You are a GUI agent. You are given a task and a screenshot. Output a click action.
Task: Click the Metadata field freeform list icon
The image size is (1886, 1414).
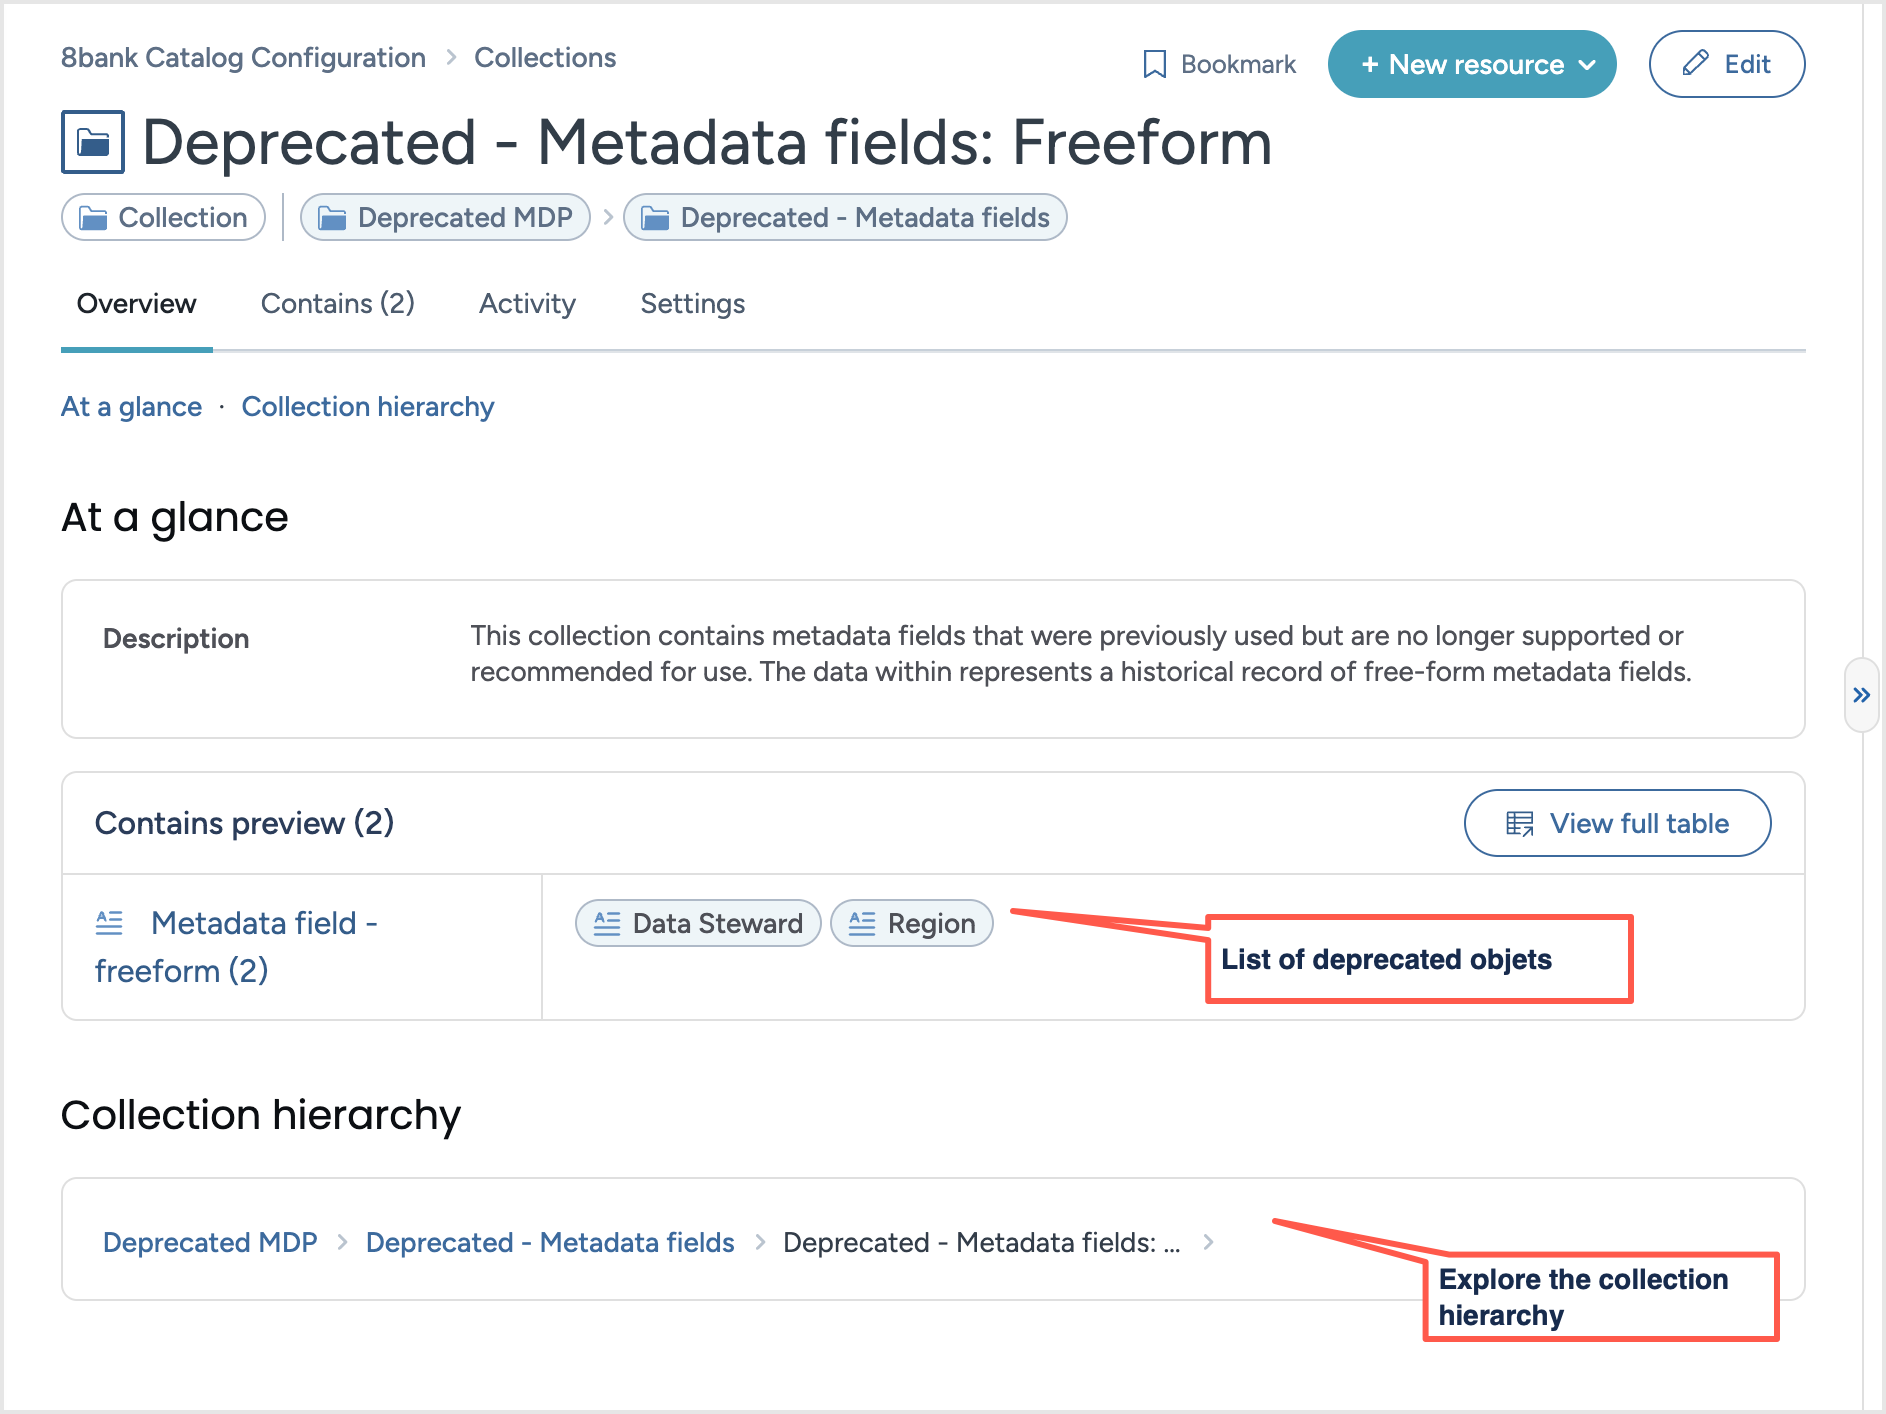point(109,923)
